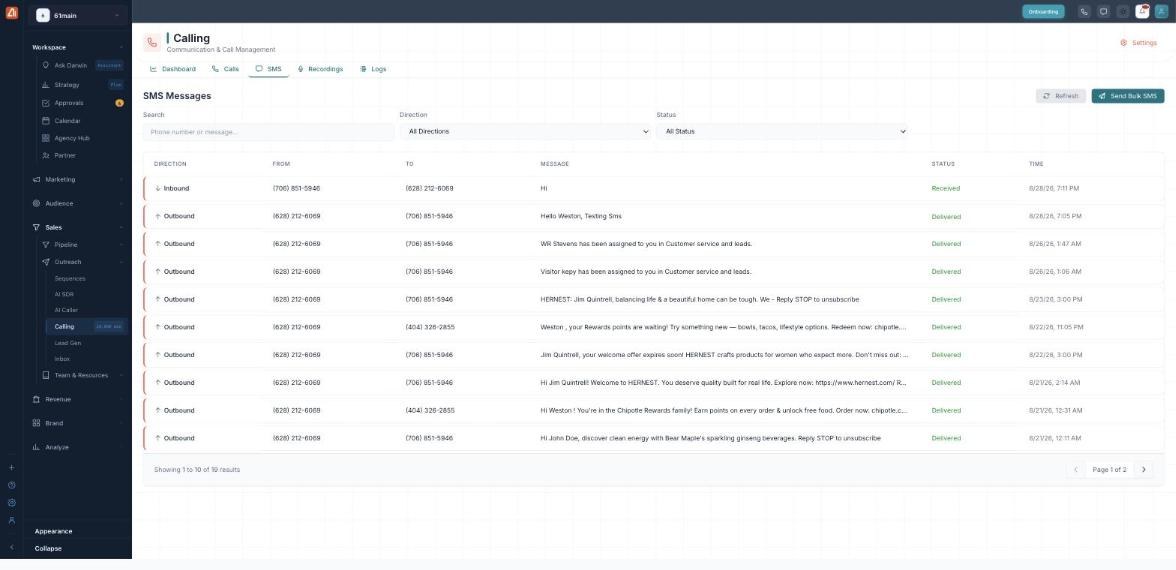Click the plus icon in the left rail
Image resolution: width=1176 pixels, height=570 pixels.
click(x=11, y=467)
